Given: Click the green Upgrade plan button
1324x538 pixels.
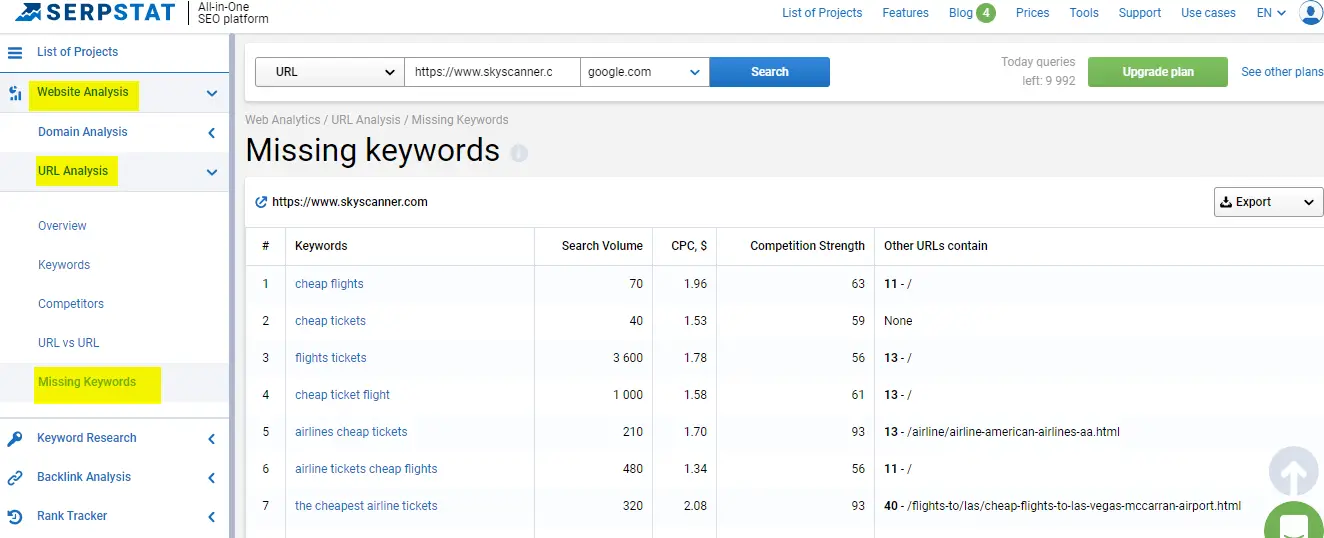Looking at the screenshot, I should (x=1157, y=72).
